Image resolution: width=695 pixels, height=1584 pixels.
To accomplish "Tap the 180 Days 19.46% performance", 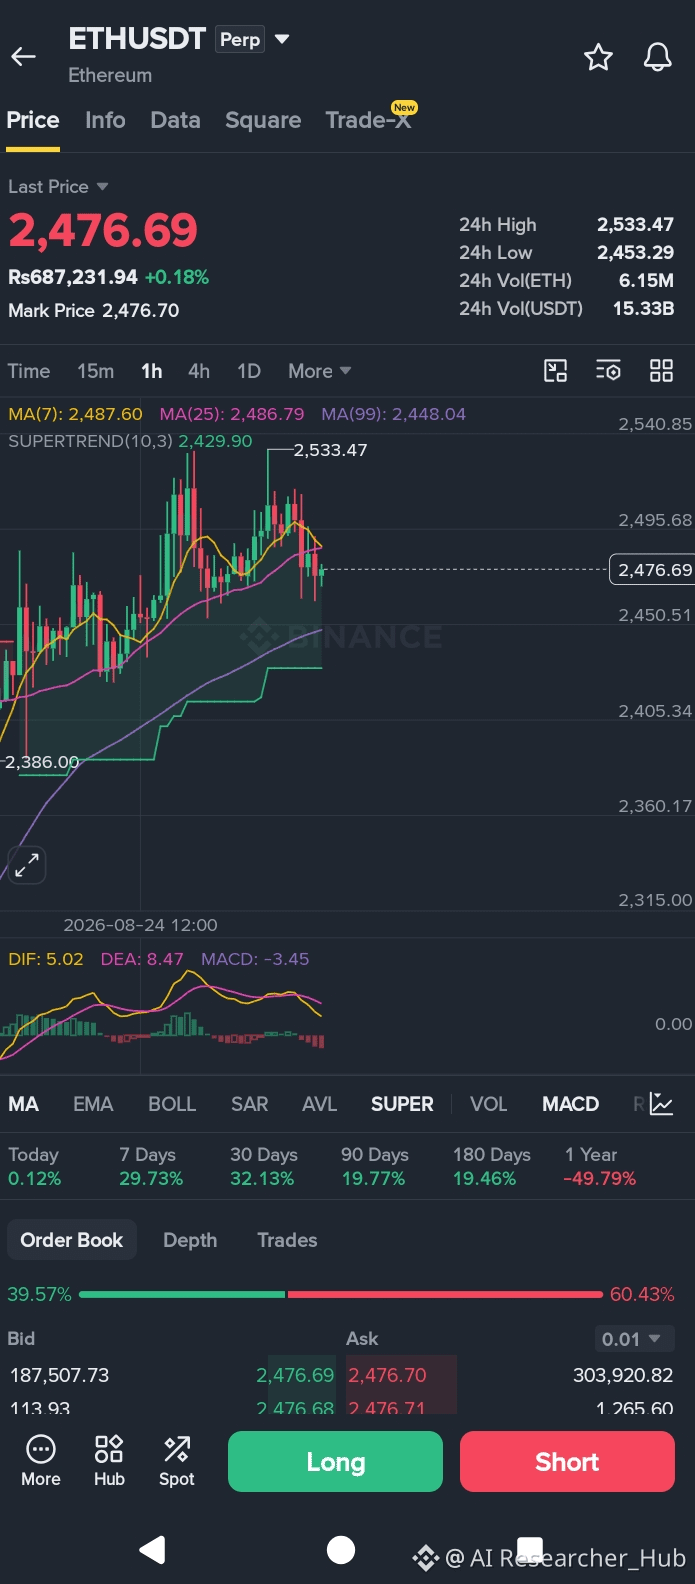I will coord(492,1166).
